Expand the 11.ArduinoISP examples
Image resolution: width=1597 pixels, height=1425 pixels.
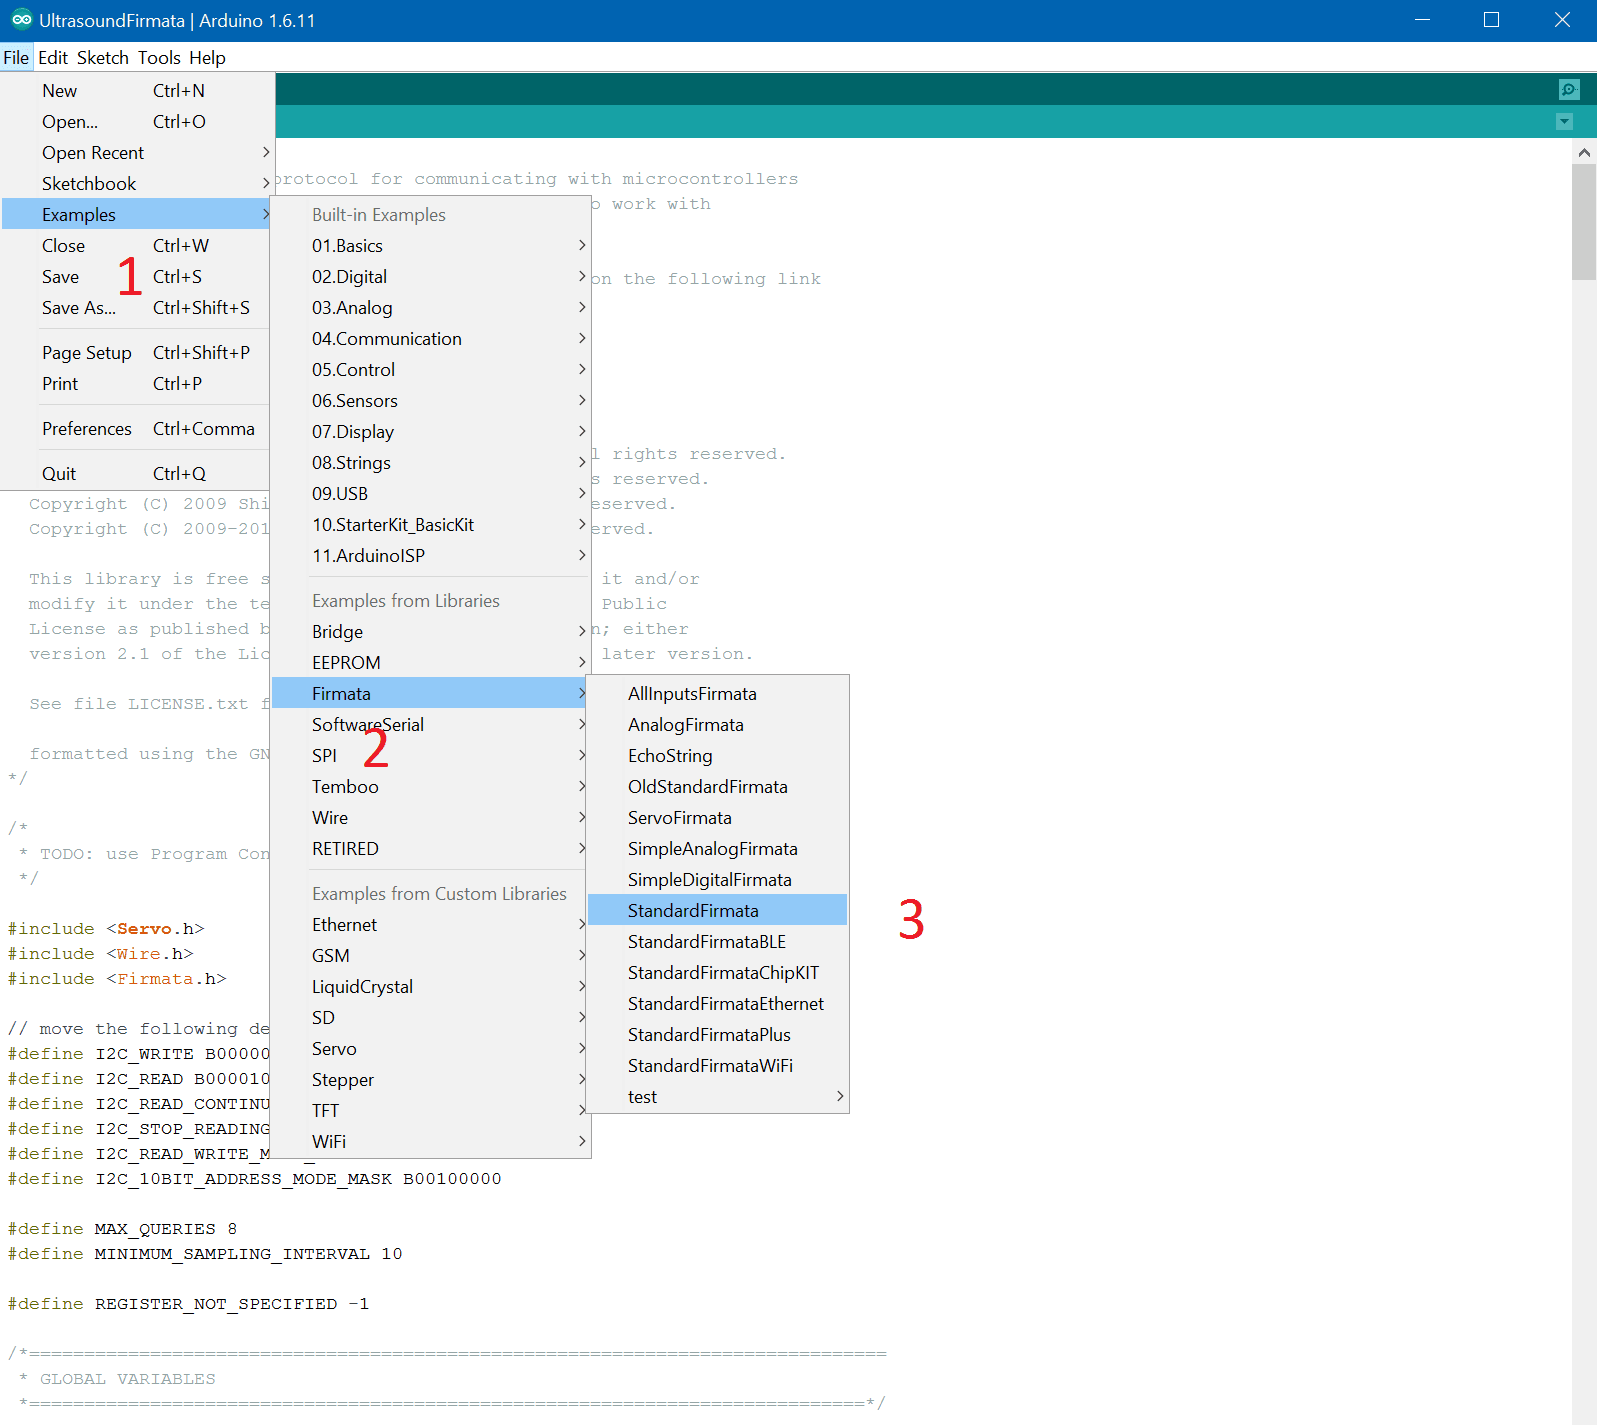431,556
